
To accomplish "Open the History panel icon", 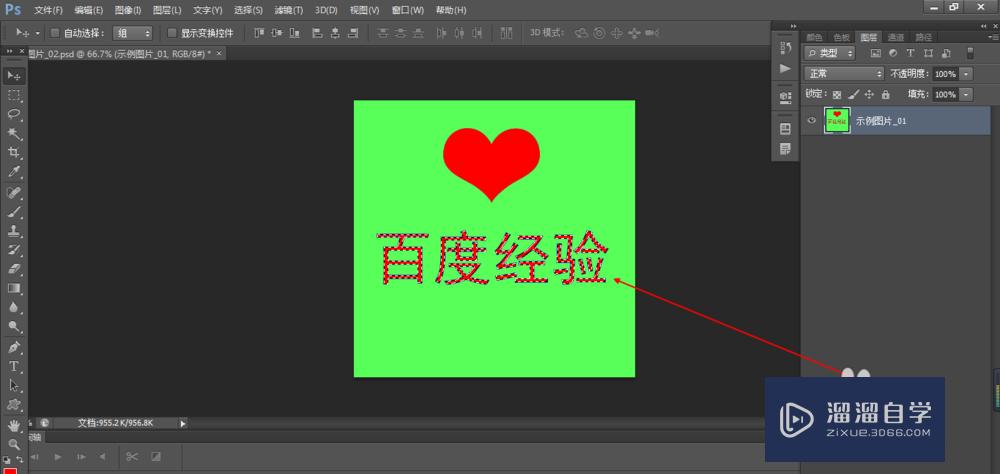I will 786,48.
